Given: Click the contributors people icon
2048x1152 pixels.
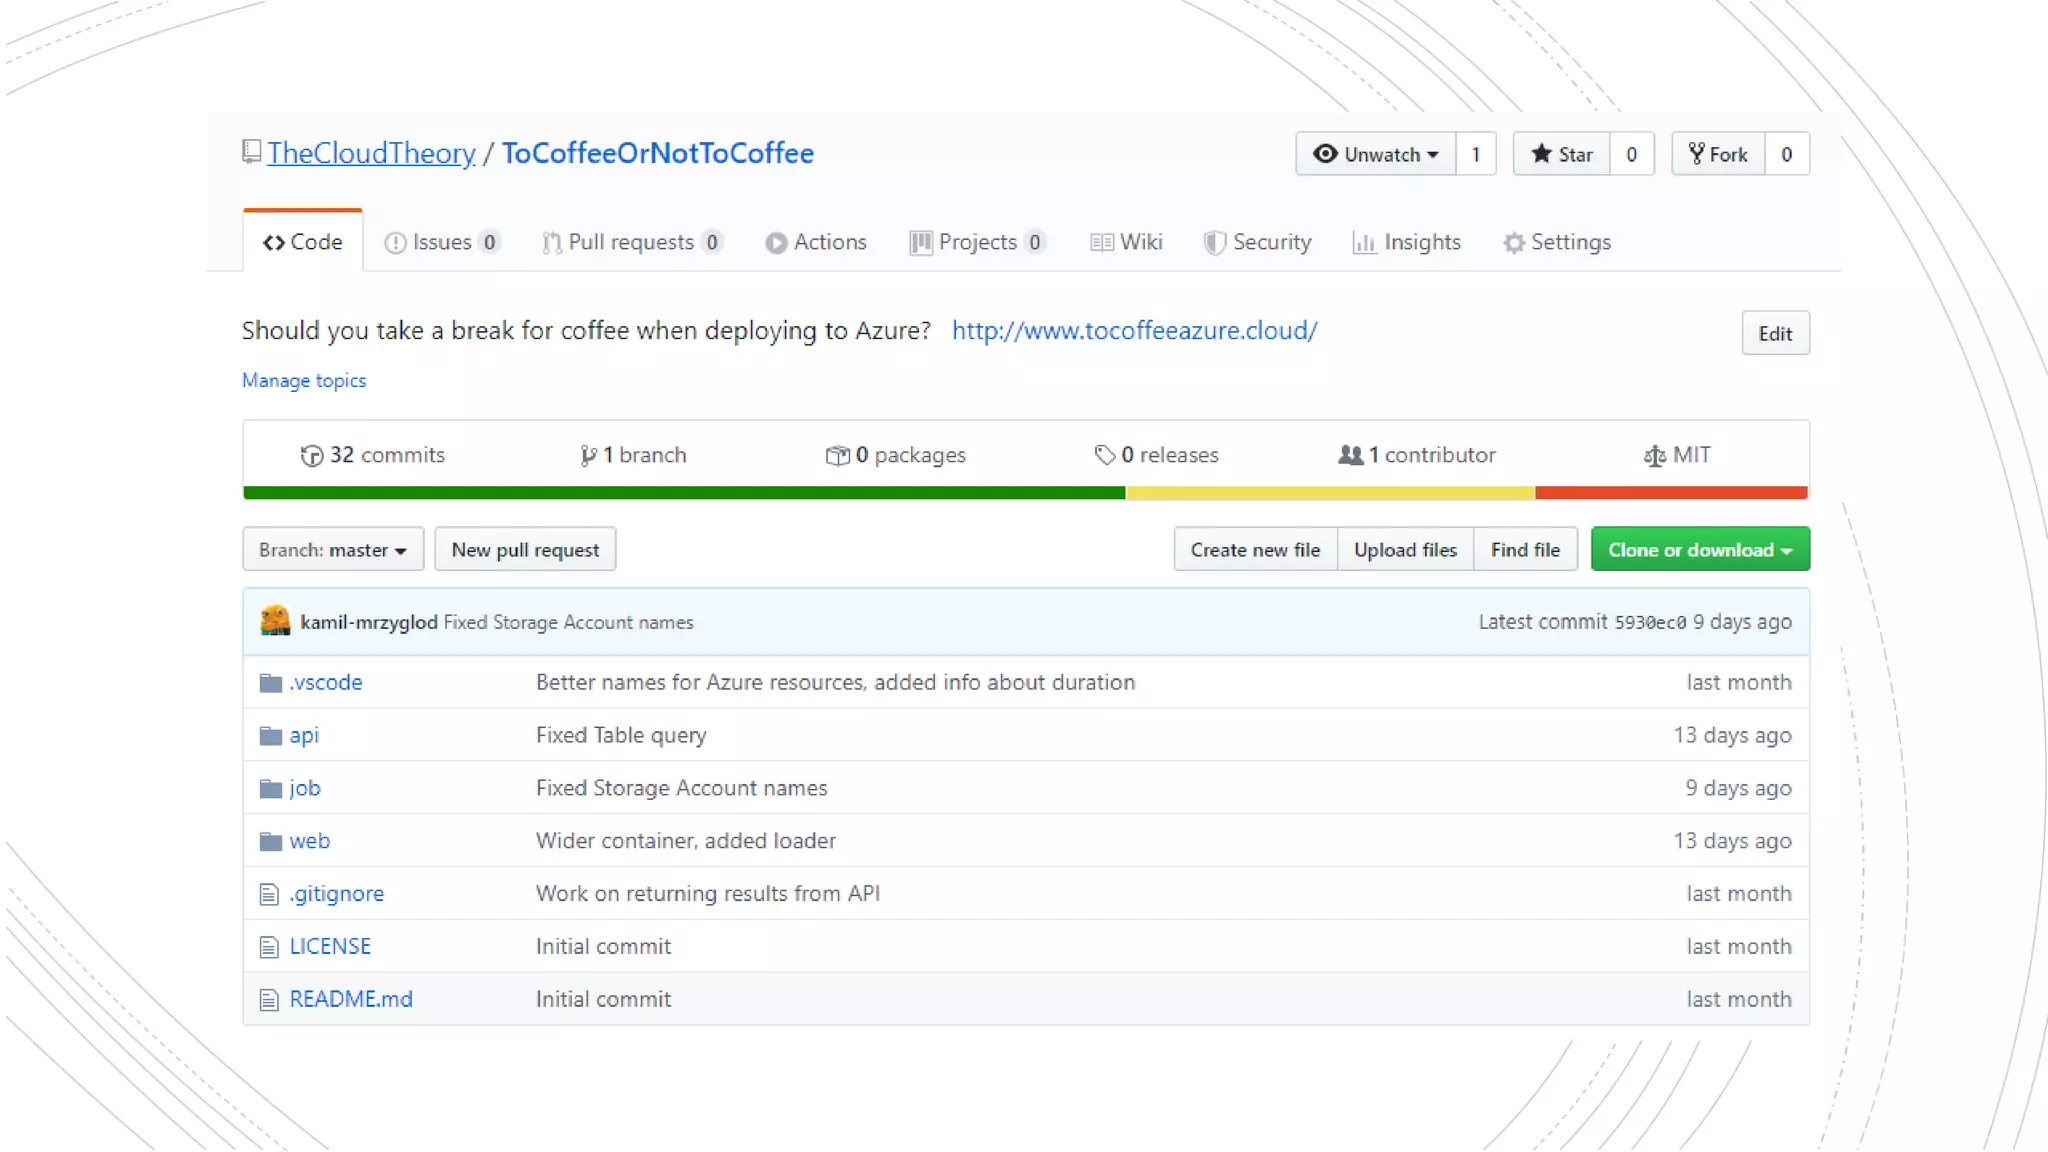Looking at the screenshot, I should click(1350, 456).
